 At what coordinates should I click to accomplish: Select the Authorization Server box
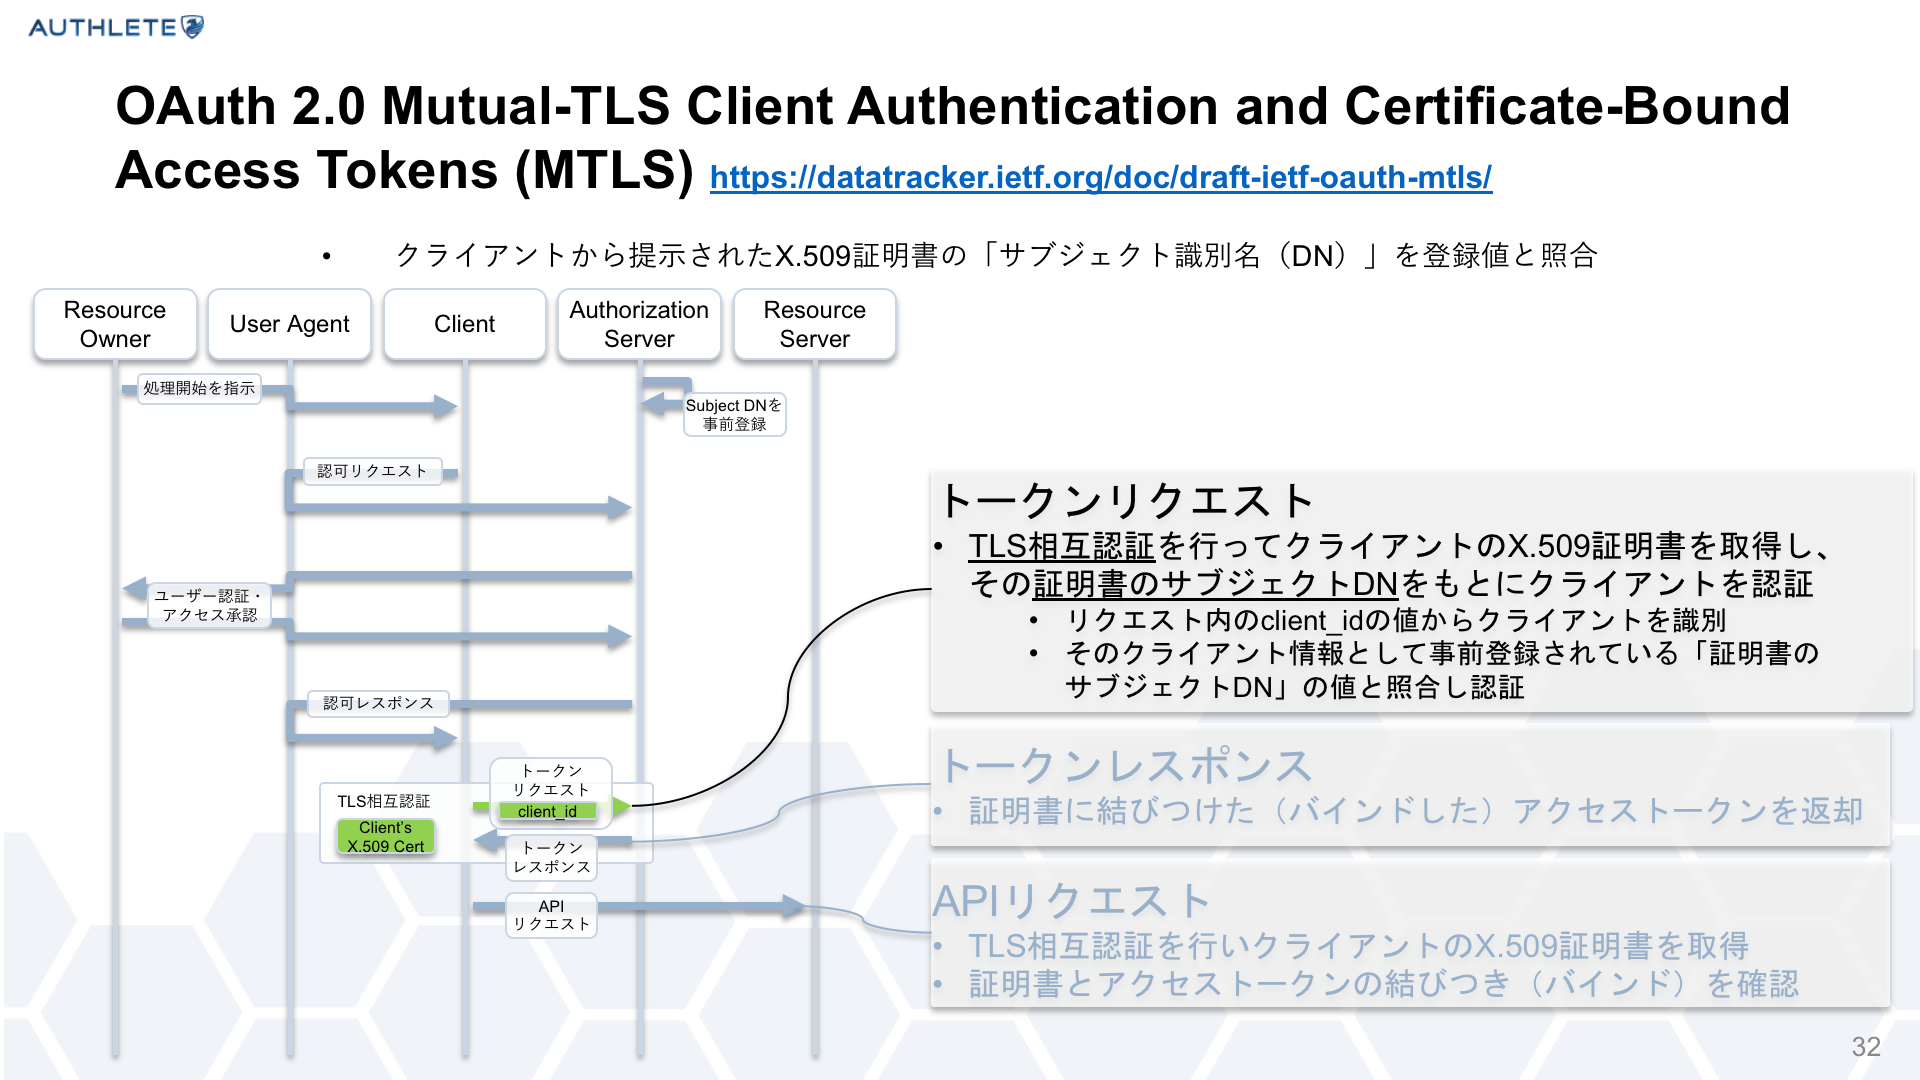(639, 324)
